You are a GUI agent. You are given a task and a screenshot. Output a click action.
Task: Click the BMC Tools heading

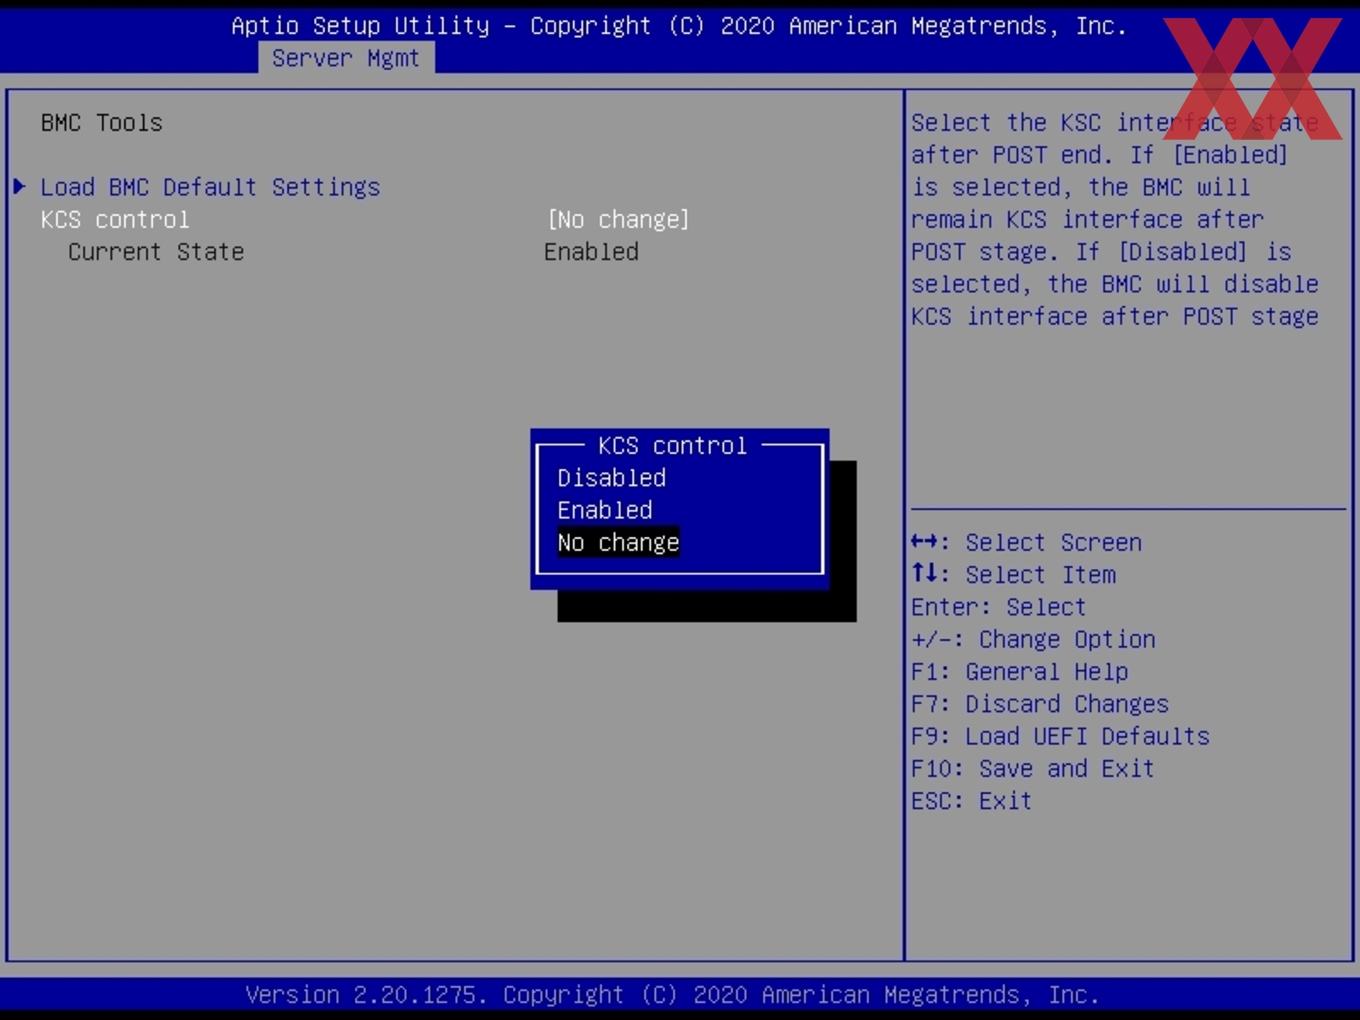coord(102,123)
